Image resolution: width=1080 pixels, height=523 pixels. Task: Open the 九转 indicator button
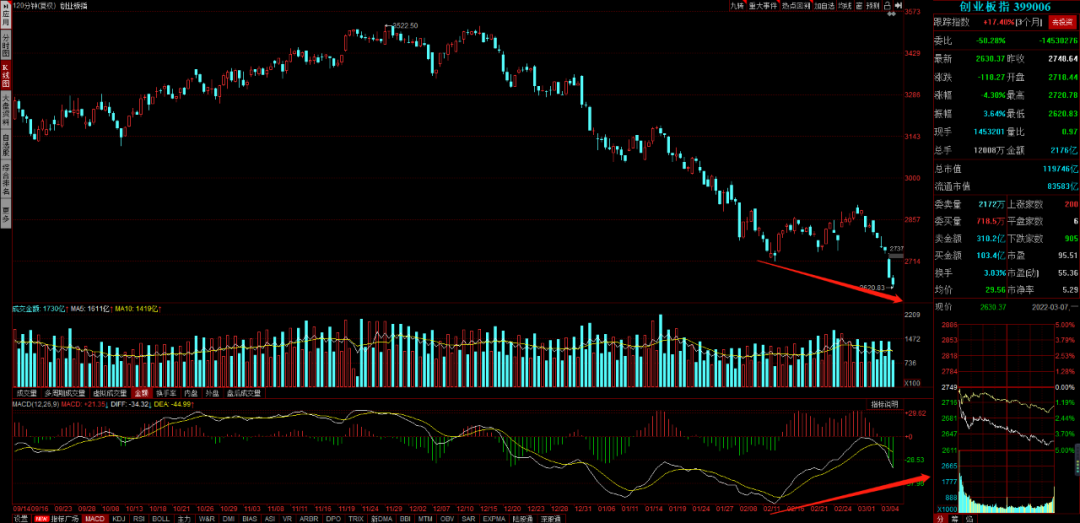pos(738,6)
